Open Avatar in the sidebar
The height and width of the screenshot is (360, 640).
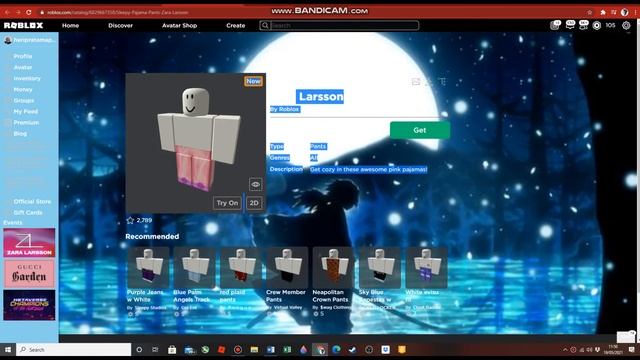[23, 67]
